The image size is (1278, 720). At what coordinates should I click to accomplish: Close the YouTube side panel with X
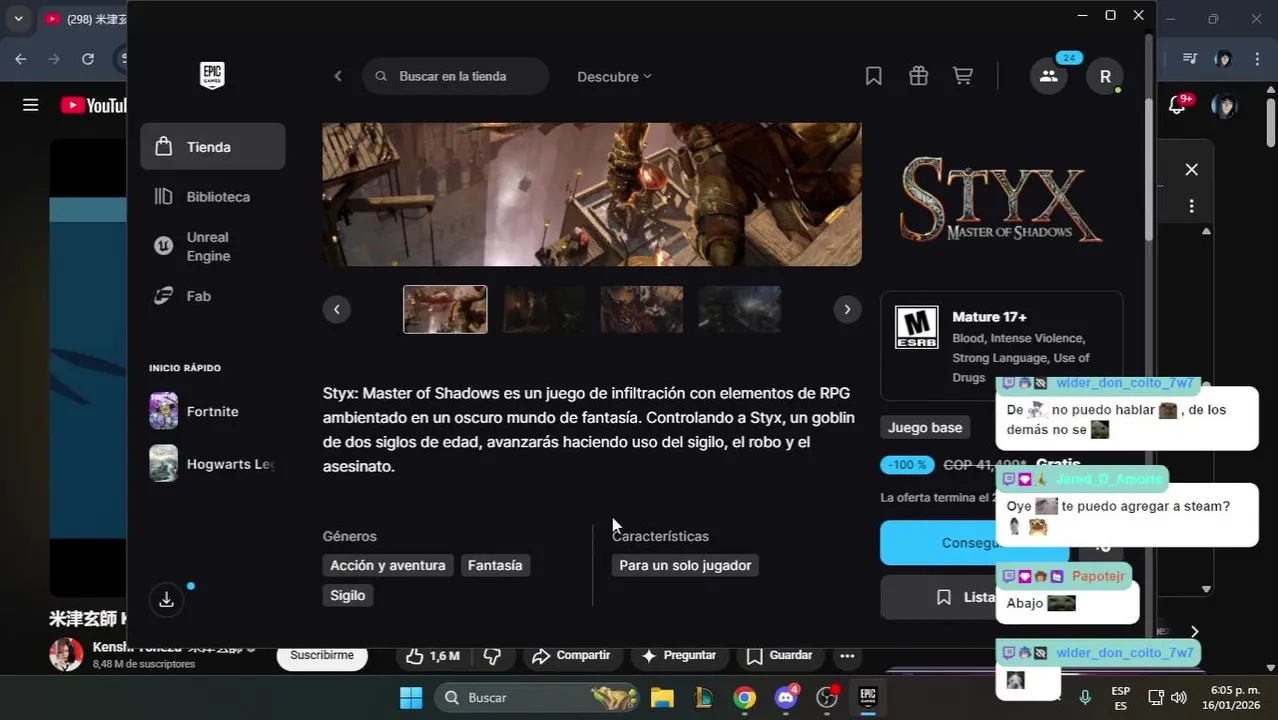tap(1191, 170)
